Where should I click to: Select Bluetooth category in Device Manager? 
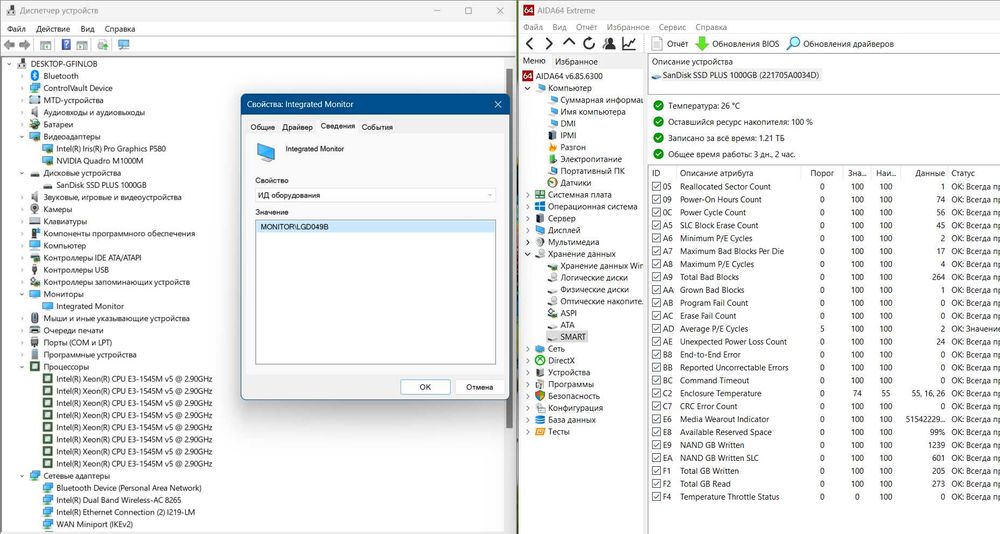tap(61, 76)
